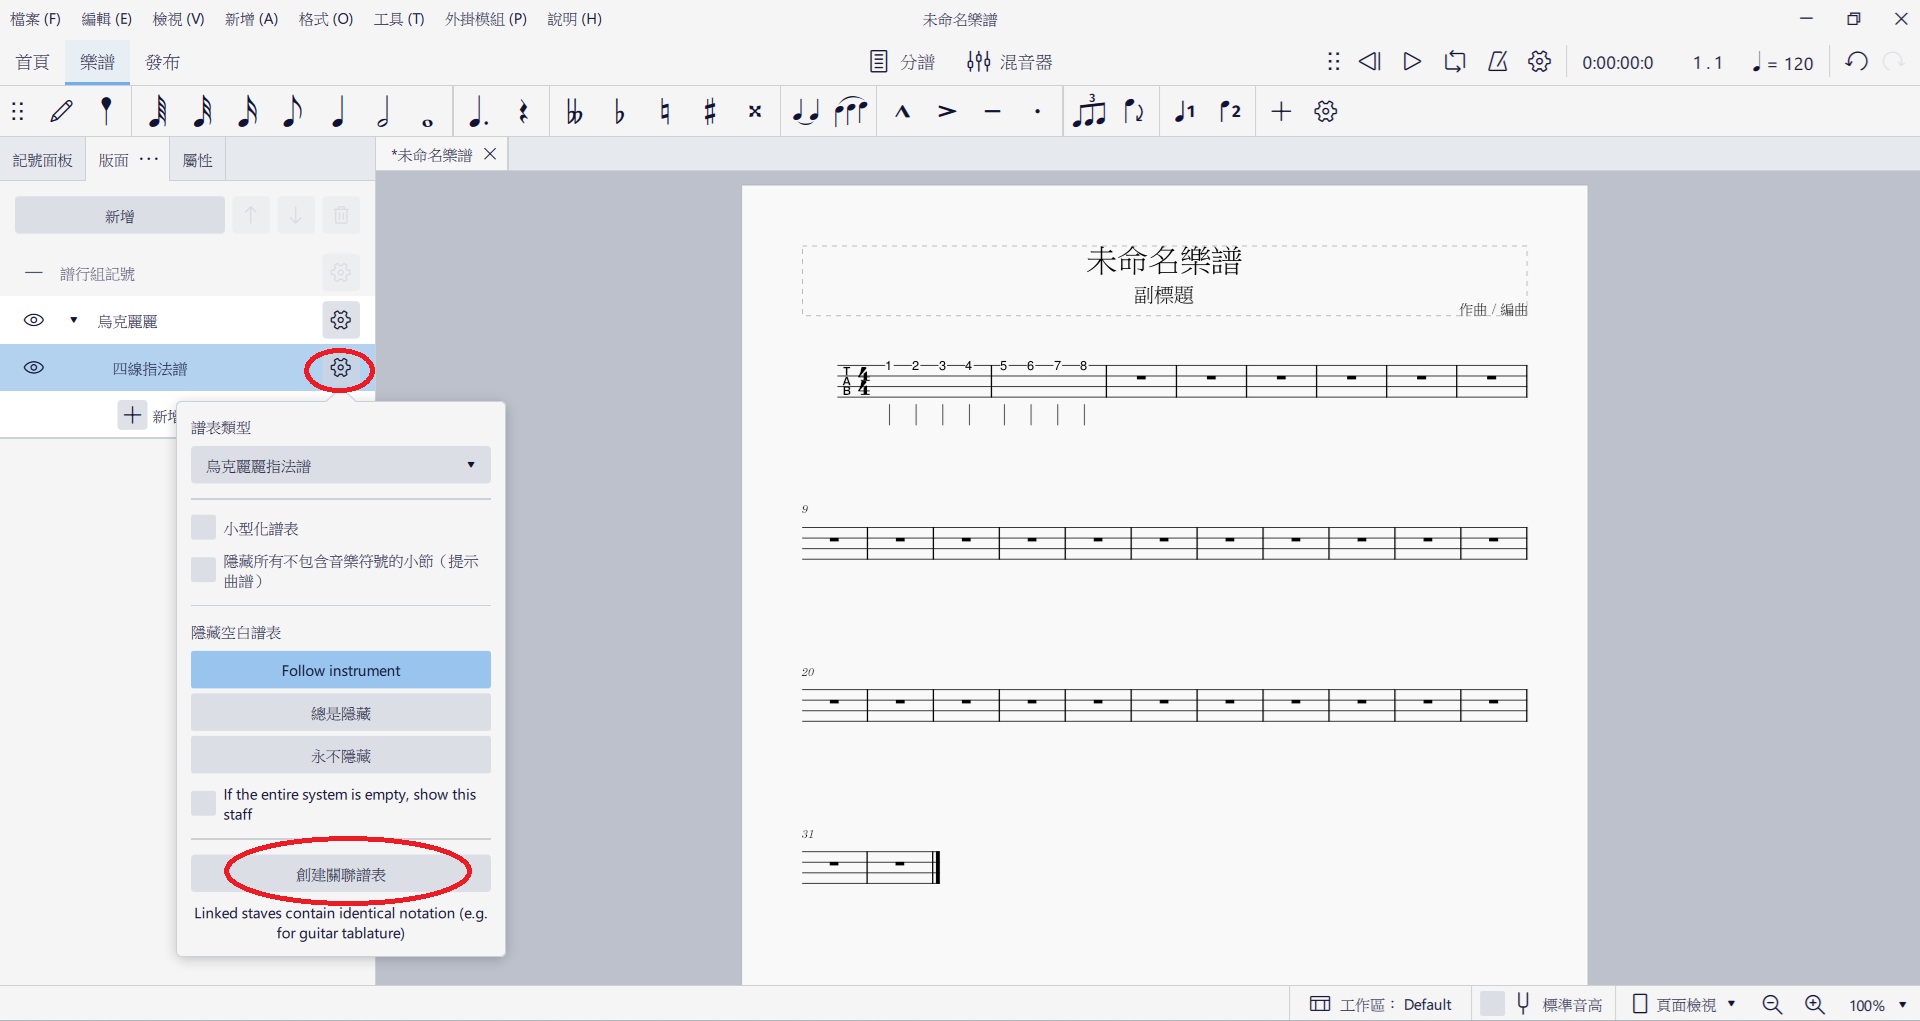Hide the 烏克麗麗 instrument with eye icon
The image size is (1920, 1021).
(x=34, y=321)
